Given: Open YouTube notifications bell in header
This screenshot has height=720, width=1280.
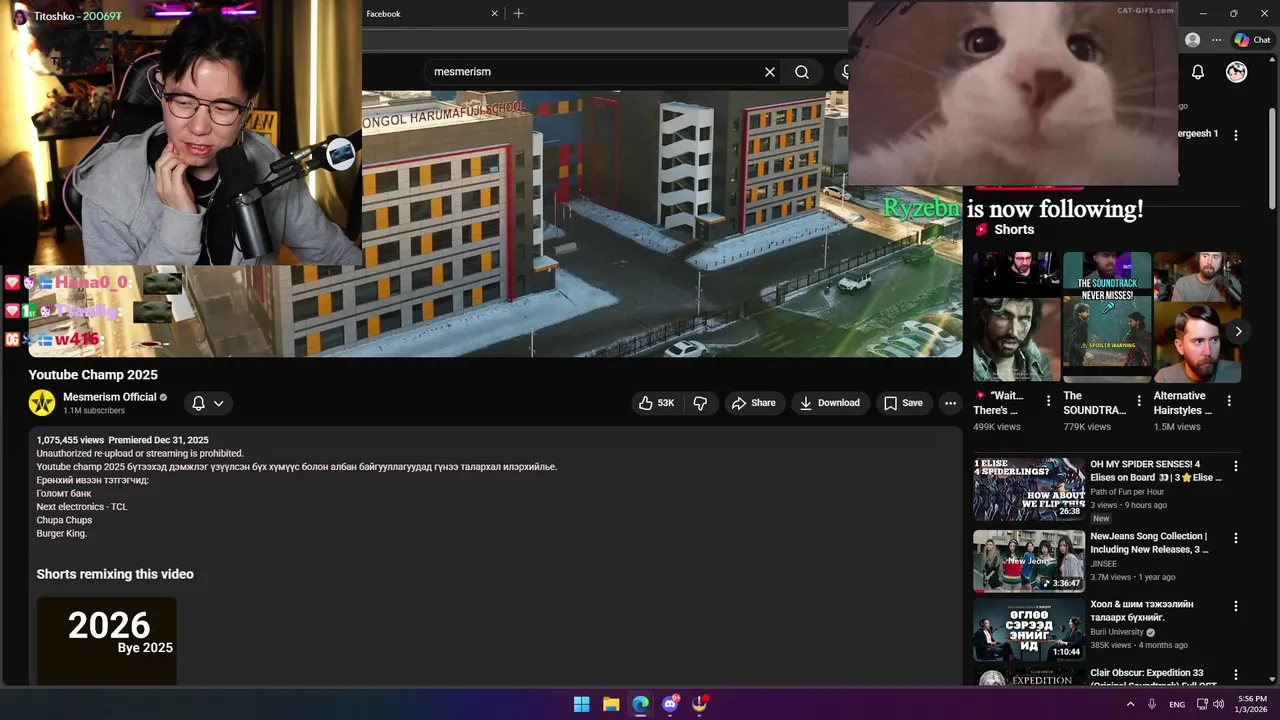Looking at the screenshot, I should [x=1197, y=72].
